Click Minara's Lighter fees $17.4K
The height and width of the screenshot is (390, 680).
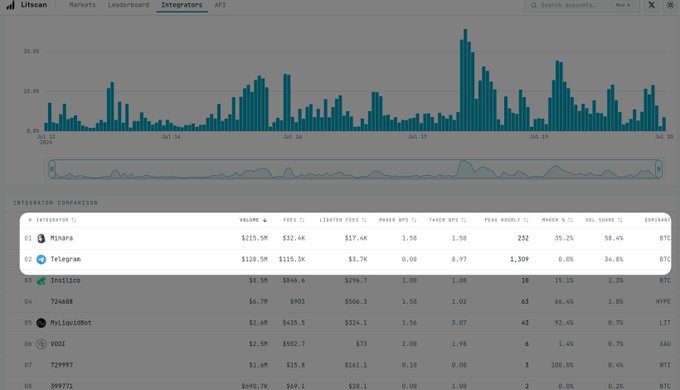coord(356,238)
